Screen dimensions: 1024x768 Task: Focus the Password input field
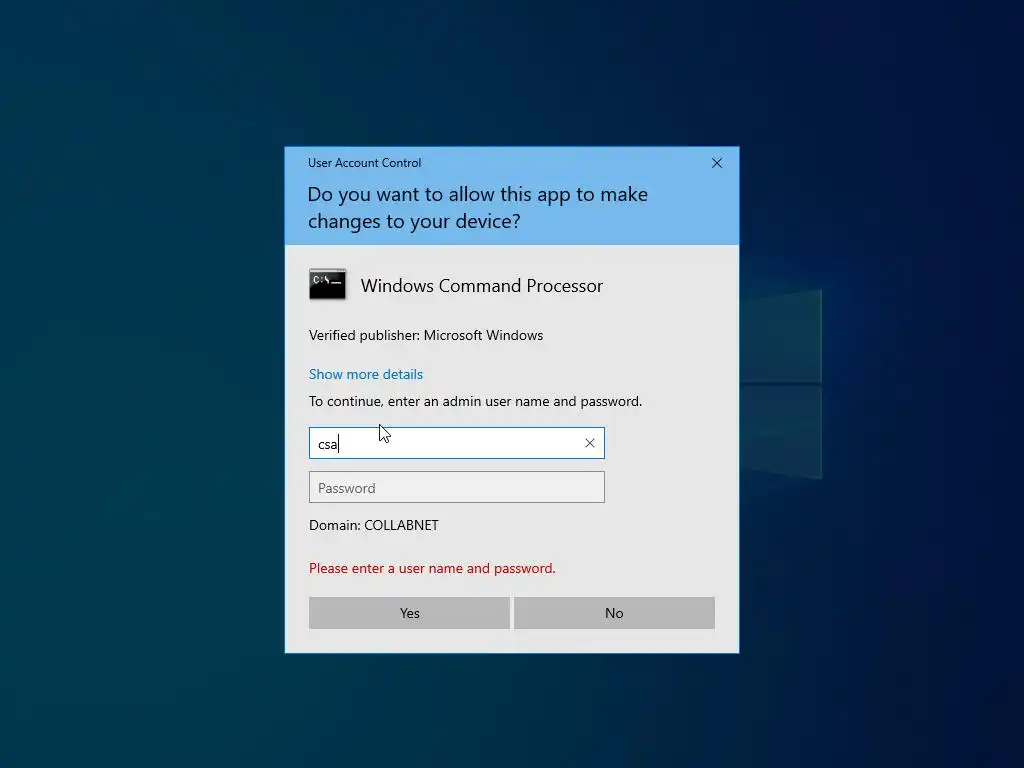[x=456, y=487]
